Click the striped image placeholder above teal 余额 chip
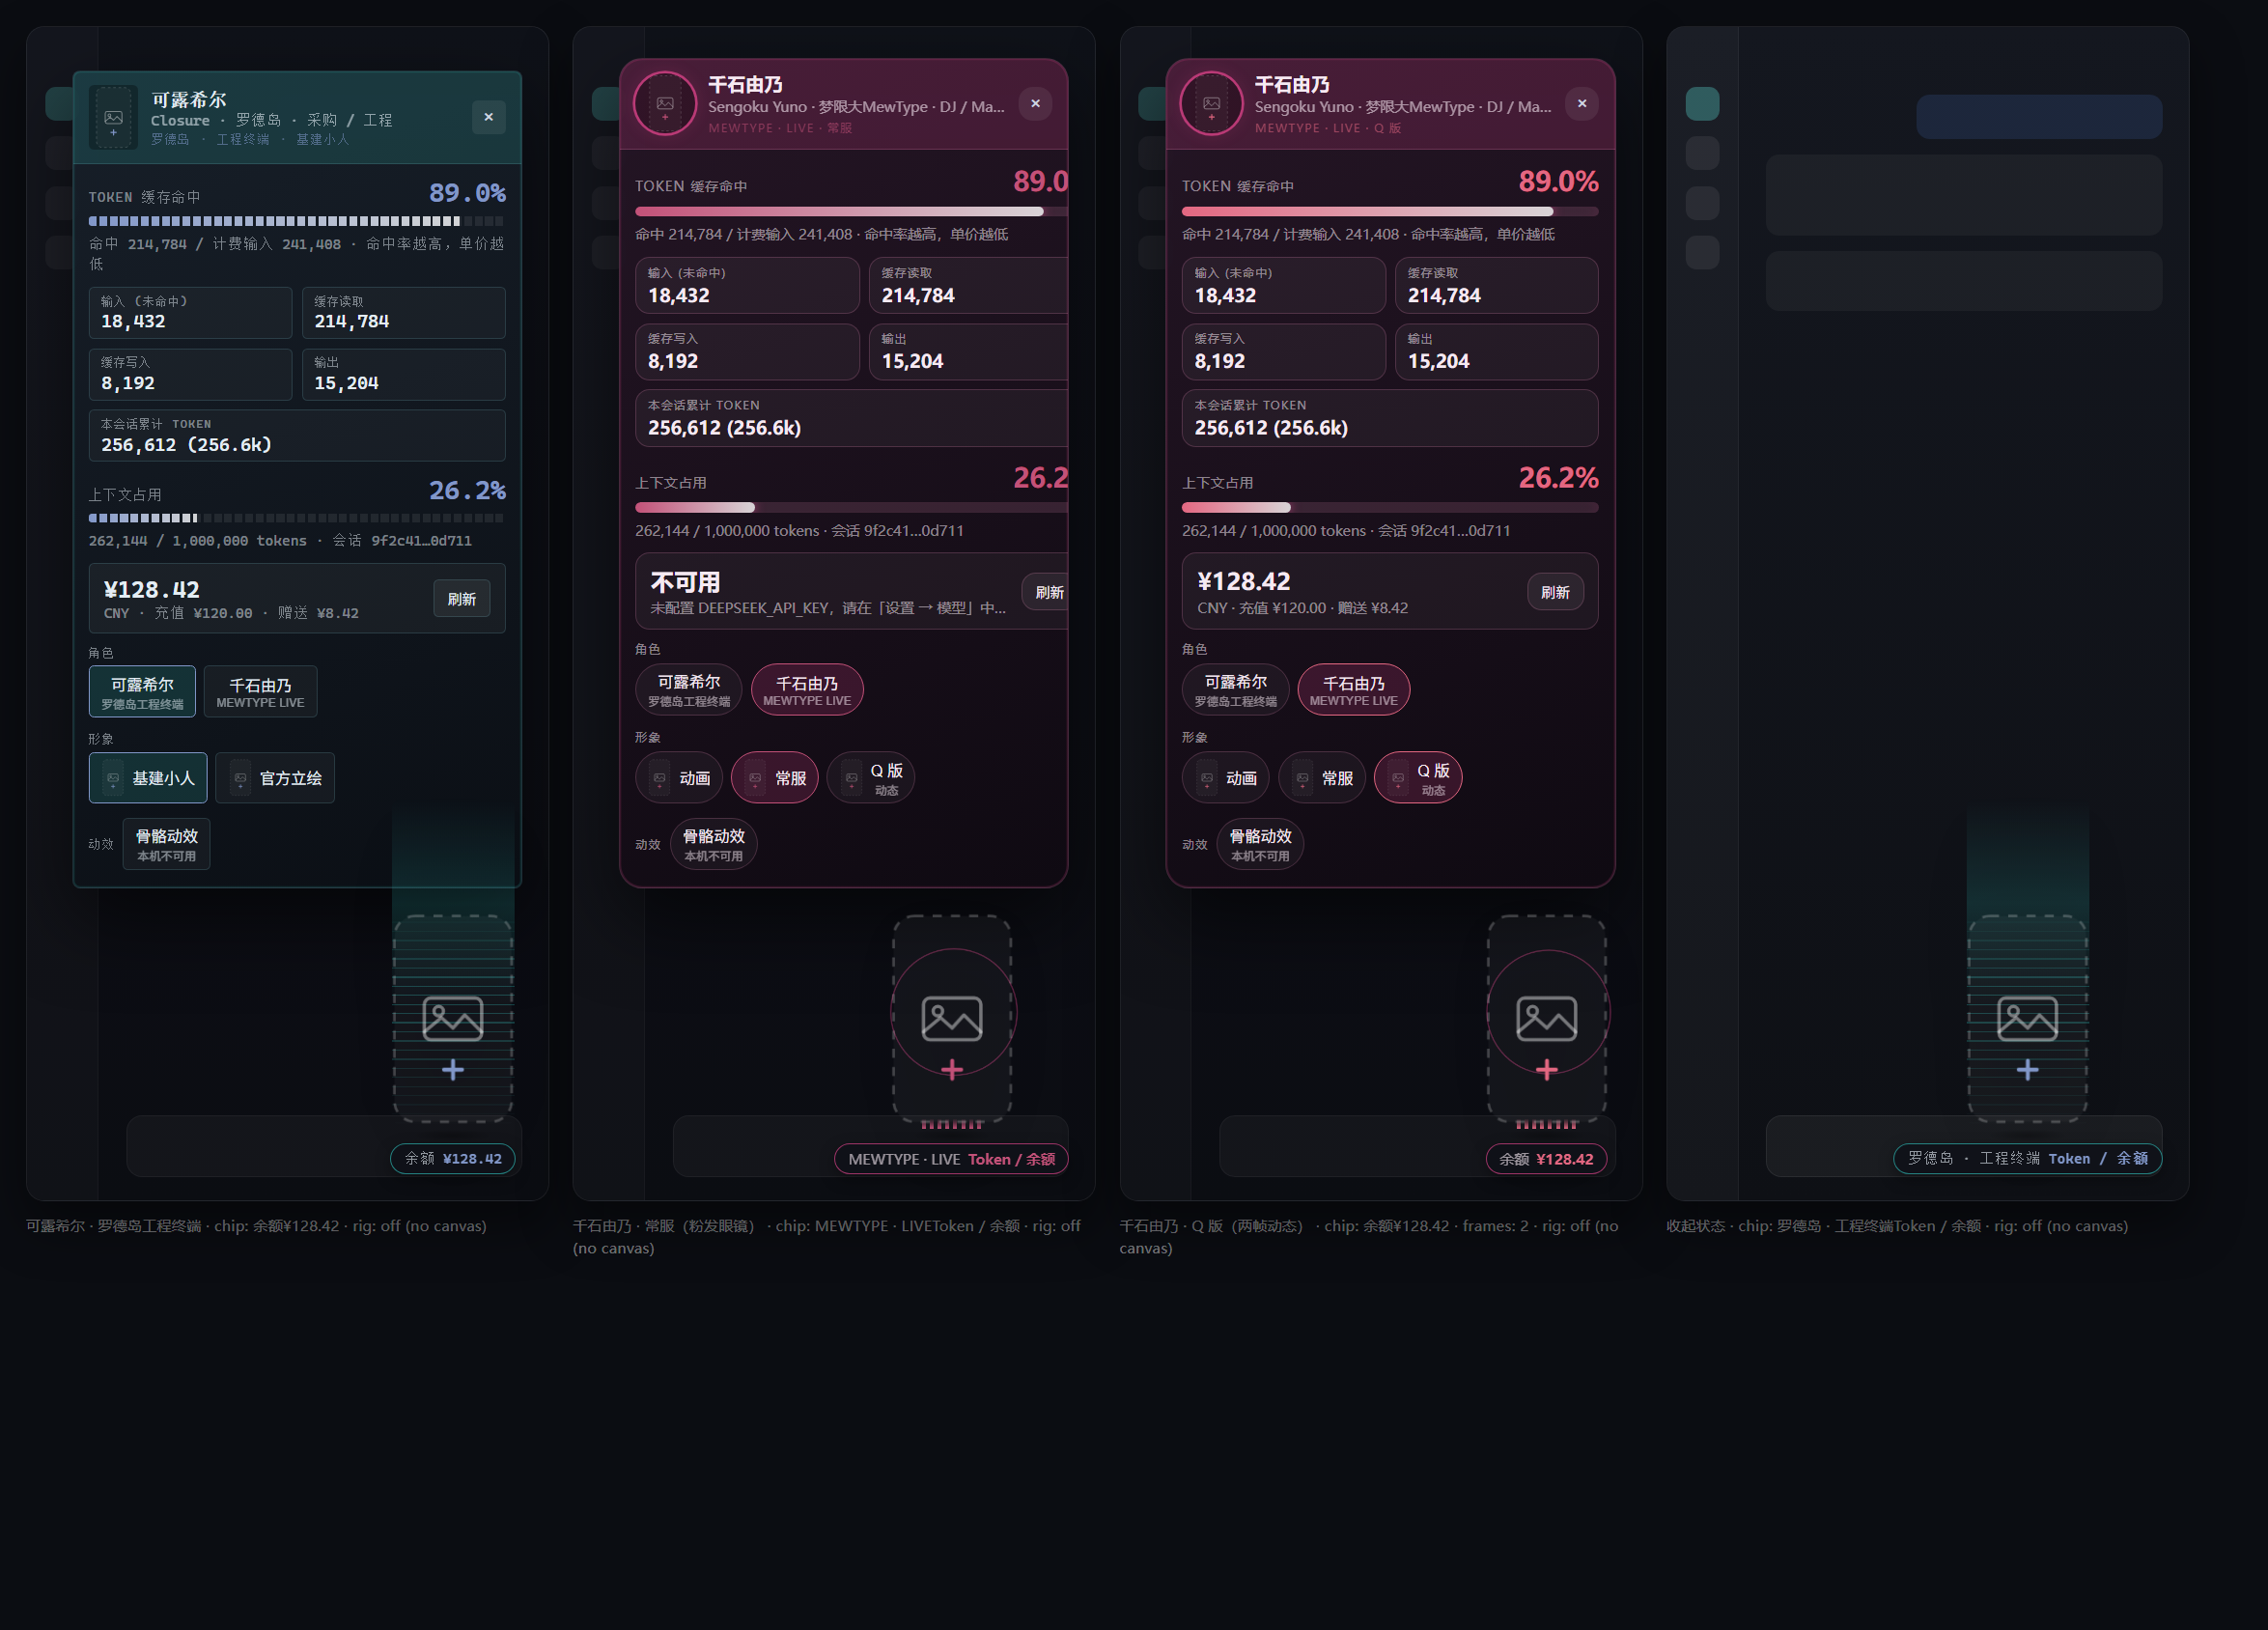Screen dimensions: 2268x1630 click(453, 1018)
